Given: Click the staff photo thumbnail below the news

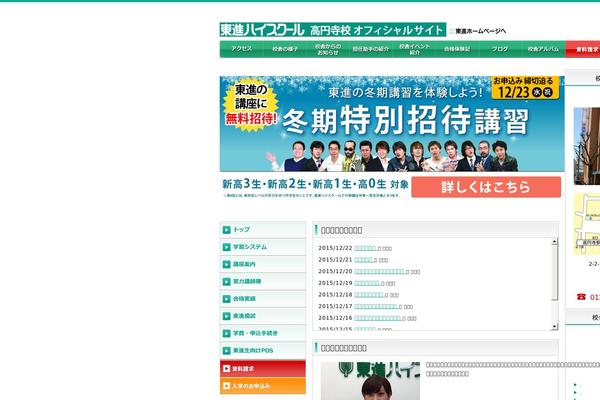Looking at the screenshot, I should 370,381.
